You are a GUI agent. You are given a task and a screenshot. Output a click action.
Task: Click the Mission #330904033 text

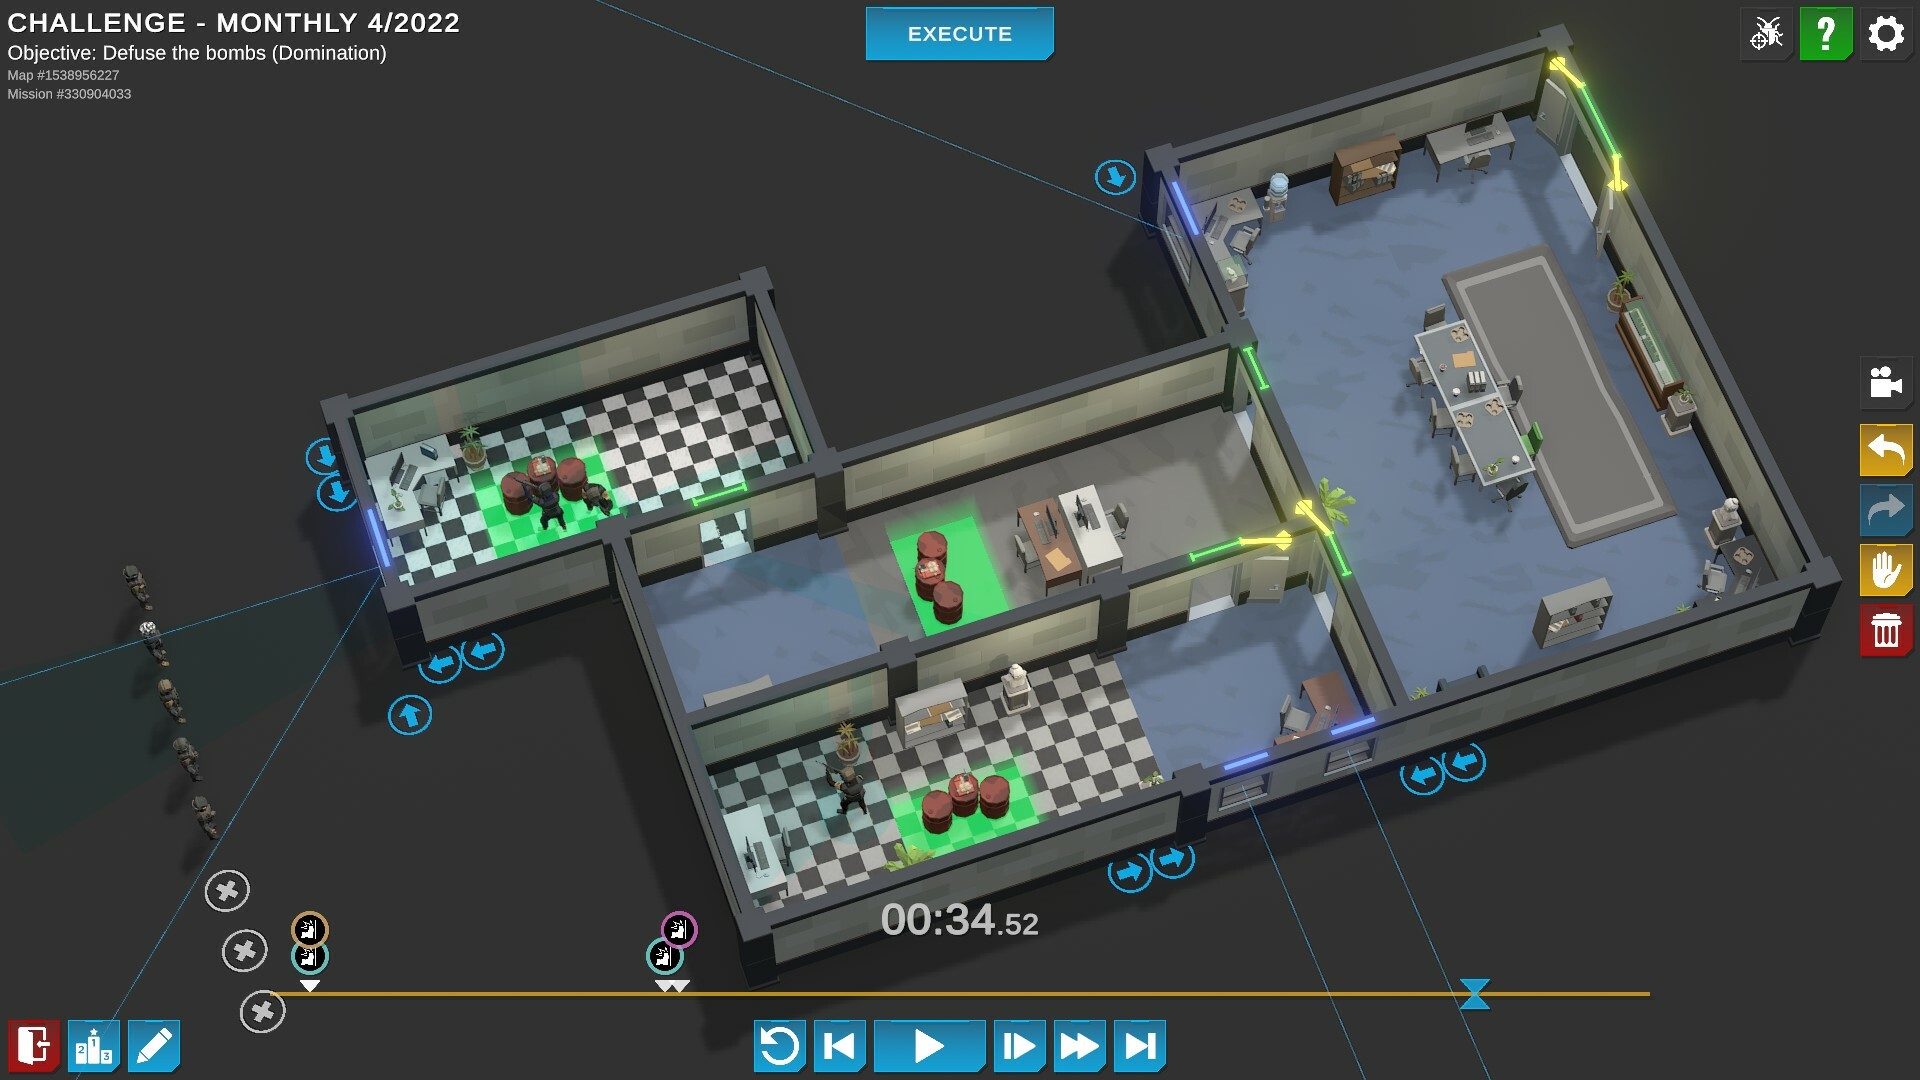(x=69, y=94)
